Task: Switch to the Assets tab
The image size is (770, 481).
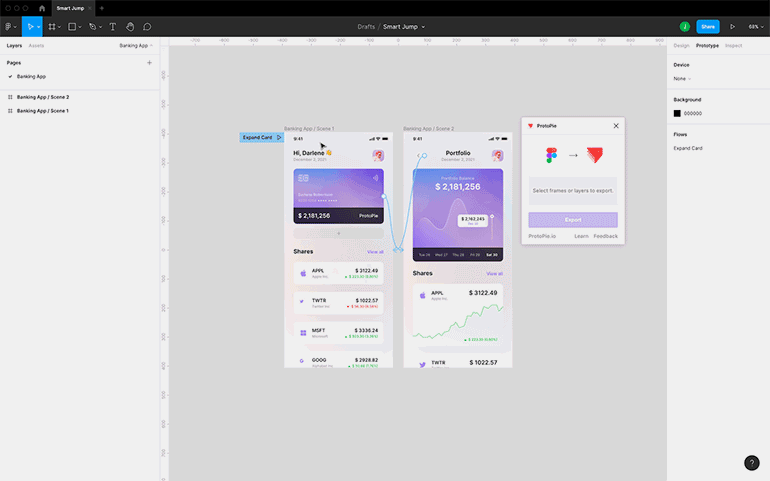Action: (x=36, y=45)
